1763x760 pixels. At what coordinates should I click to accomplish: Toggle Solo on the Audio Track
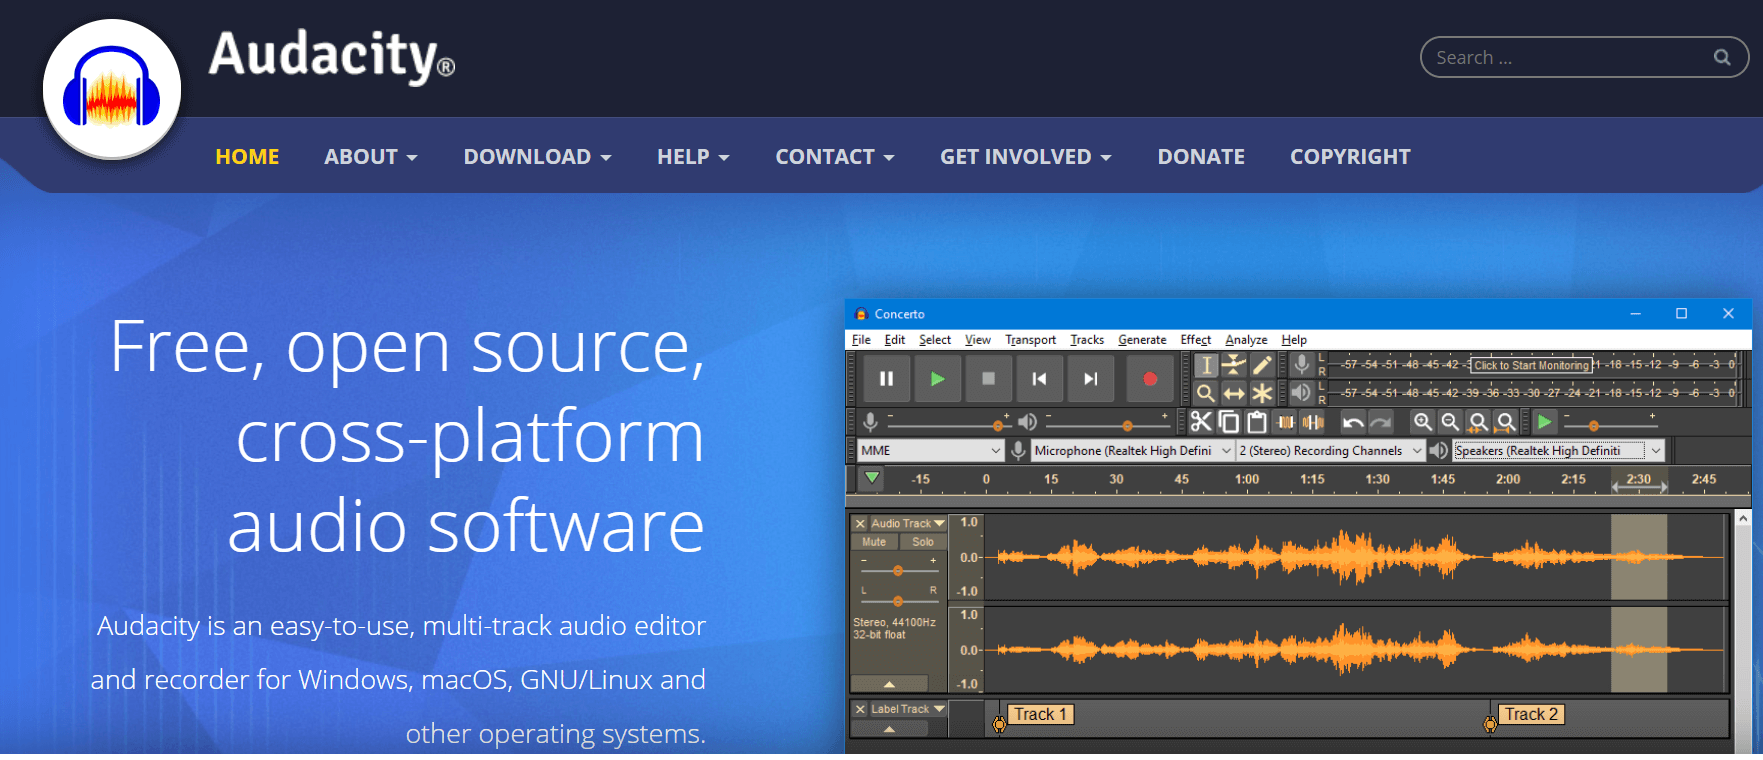923,542
